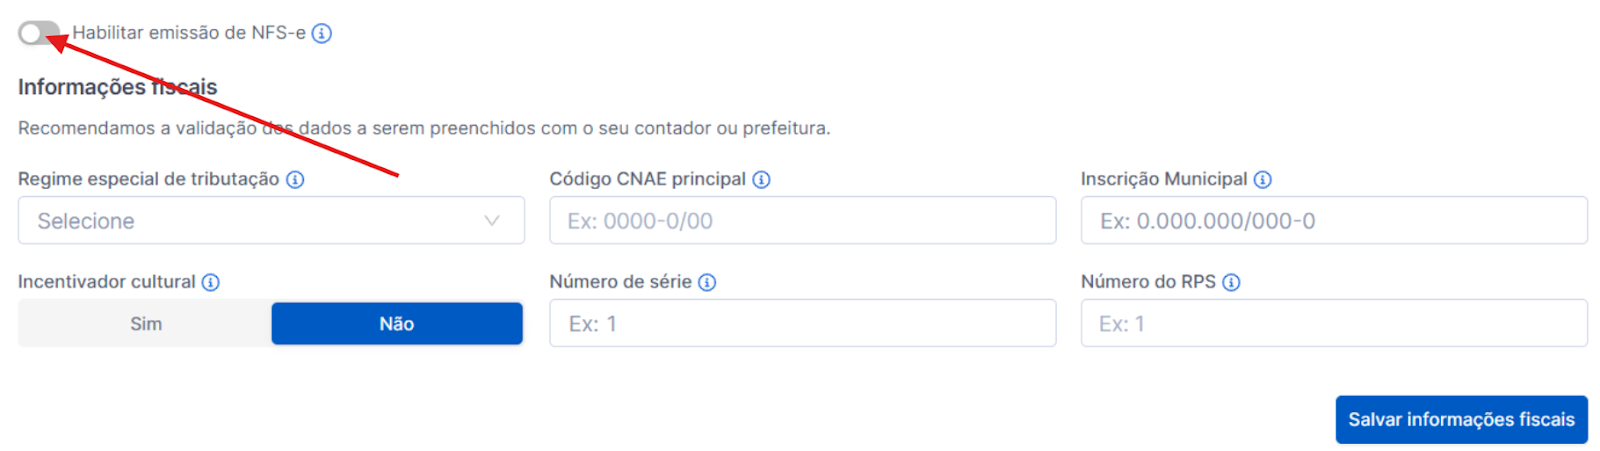The image size is (1600, 451).
Task: Open info tooltip for Código CNAE principal
Action: 761,180
